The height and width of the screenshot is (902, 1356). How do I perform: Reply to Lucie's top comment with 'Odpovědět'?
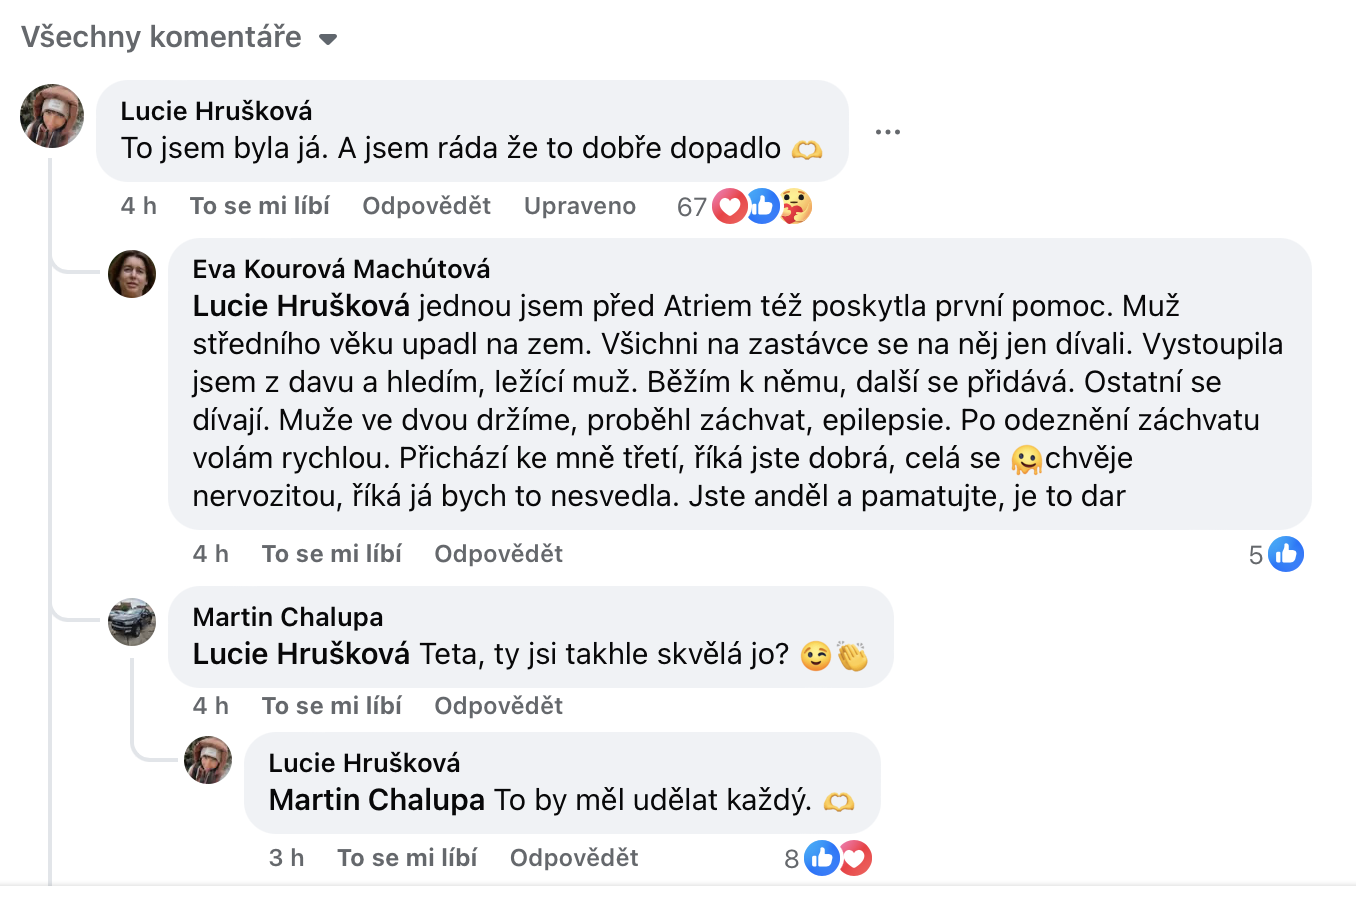tap(426, 206)
